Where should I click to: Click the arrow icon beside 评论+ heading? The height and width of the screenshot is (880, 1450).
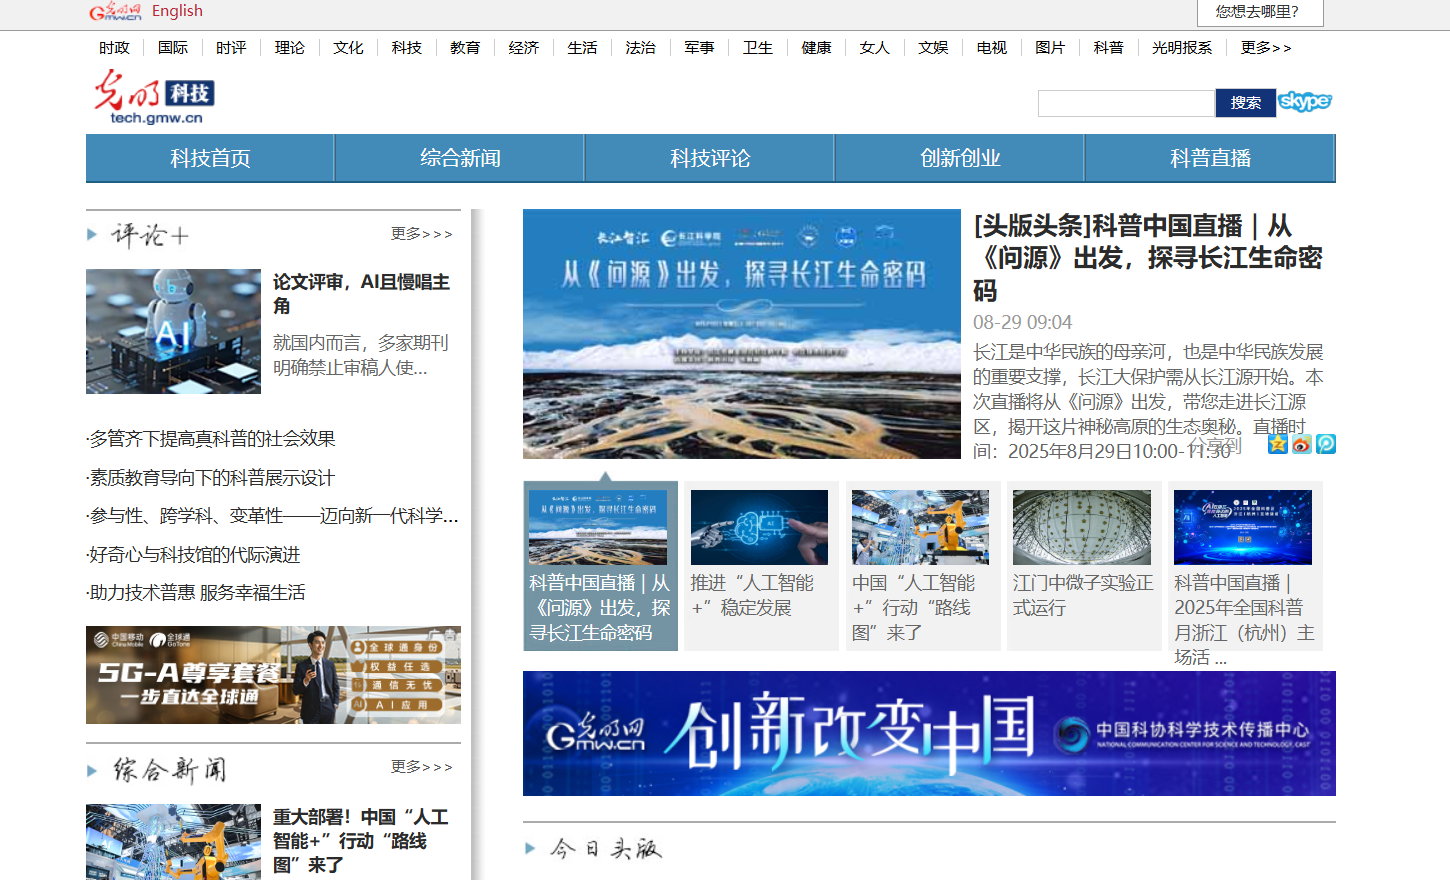92,235
